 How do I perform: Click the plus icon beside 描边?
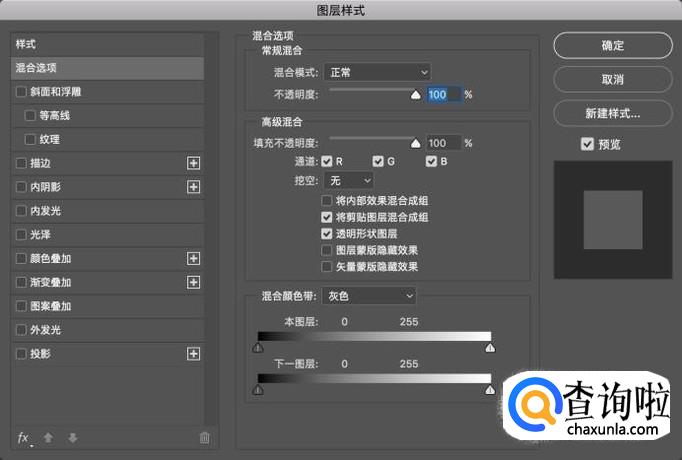coord(194,163)
